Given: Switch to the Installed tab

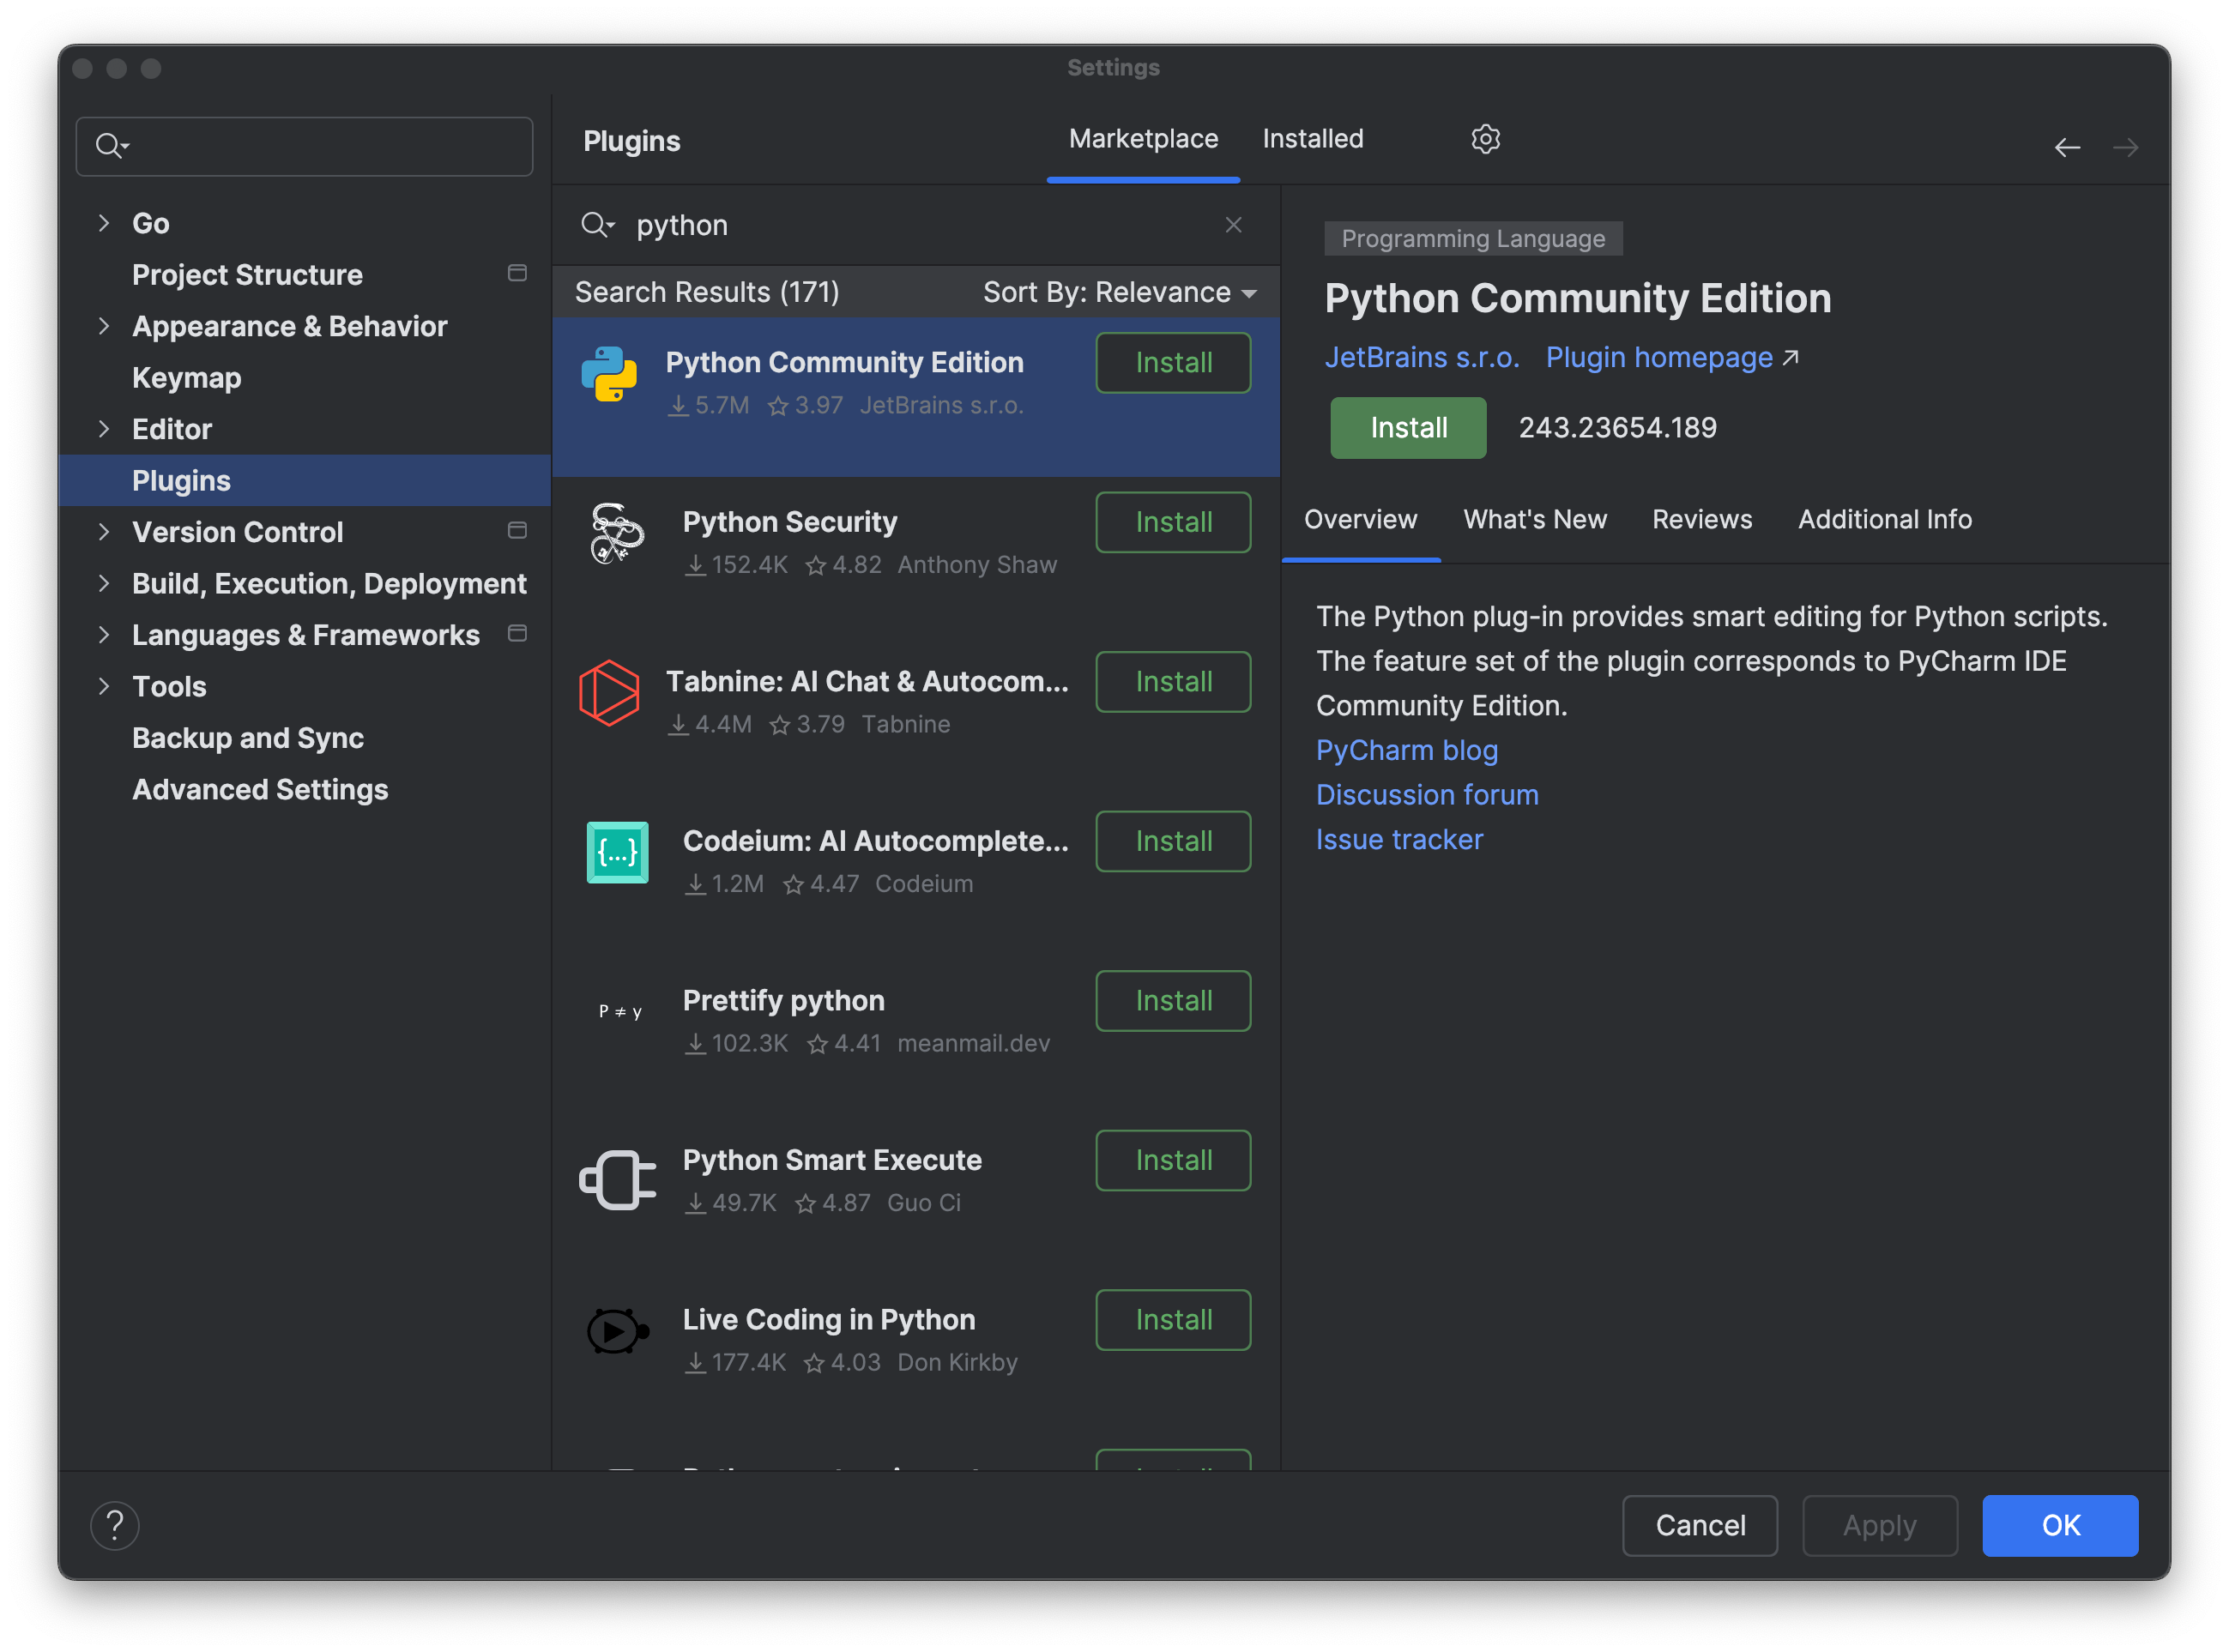Looking at the screenshot, I should [x=1312, y=139].
